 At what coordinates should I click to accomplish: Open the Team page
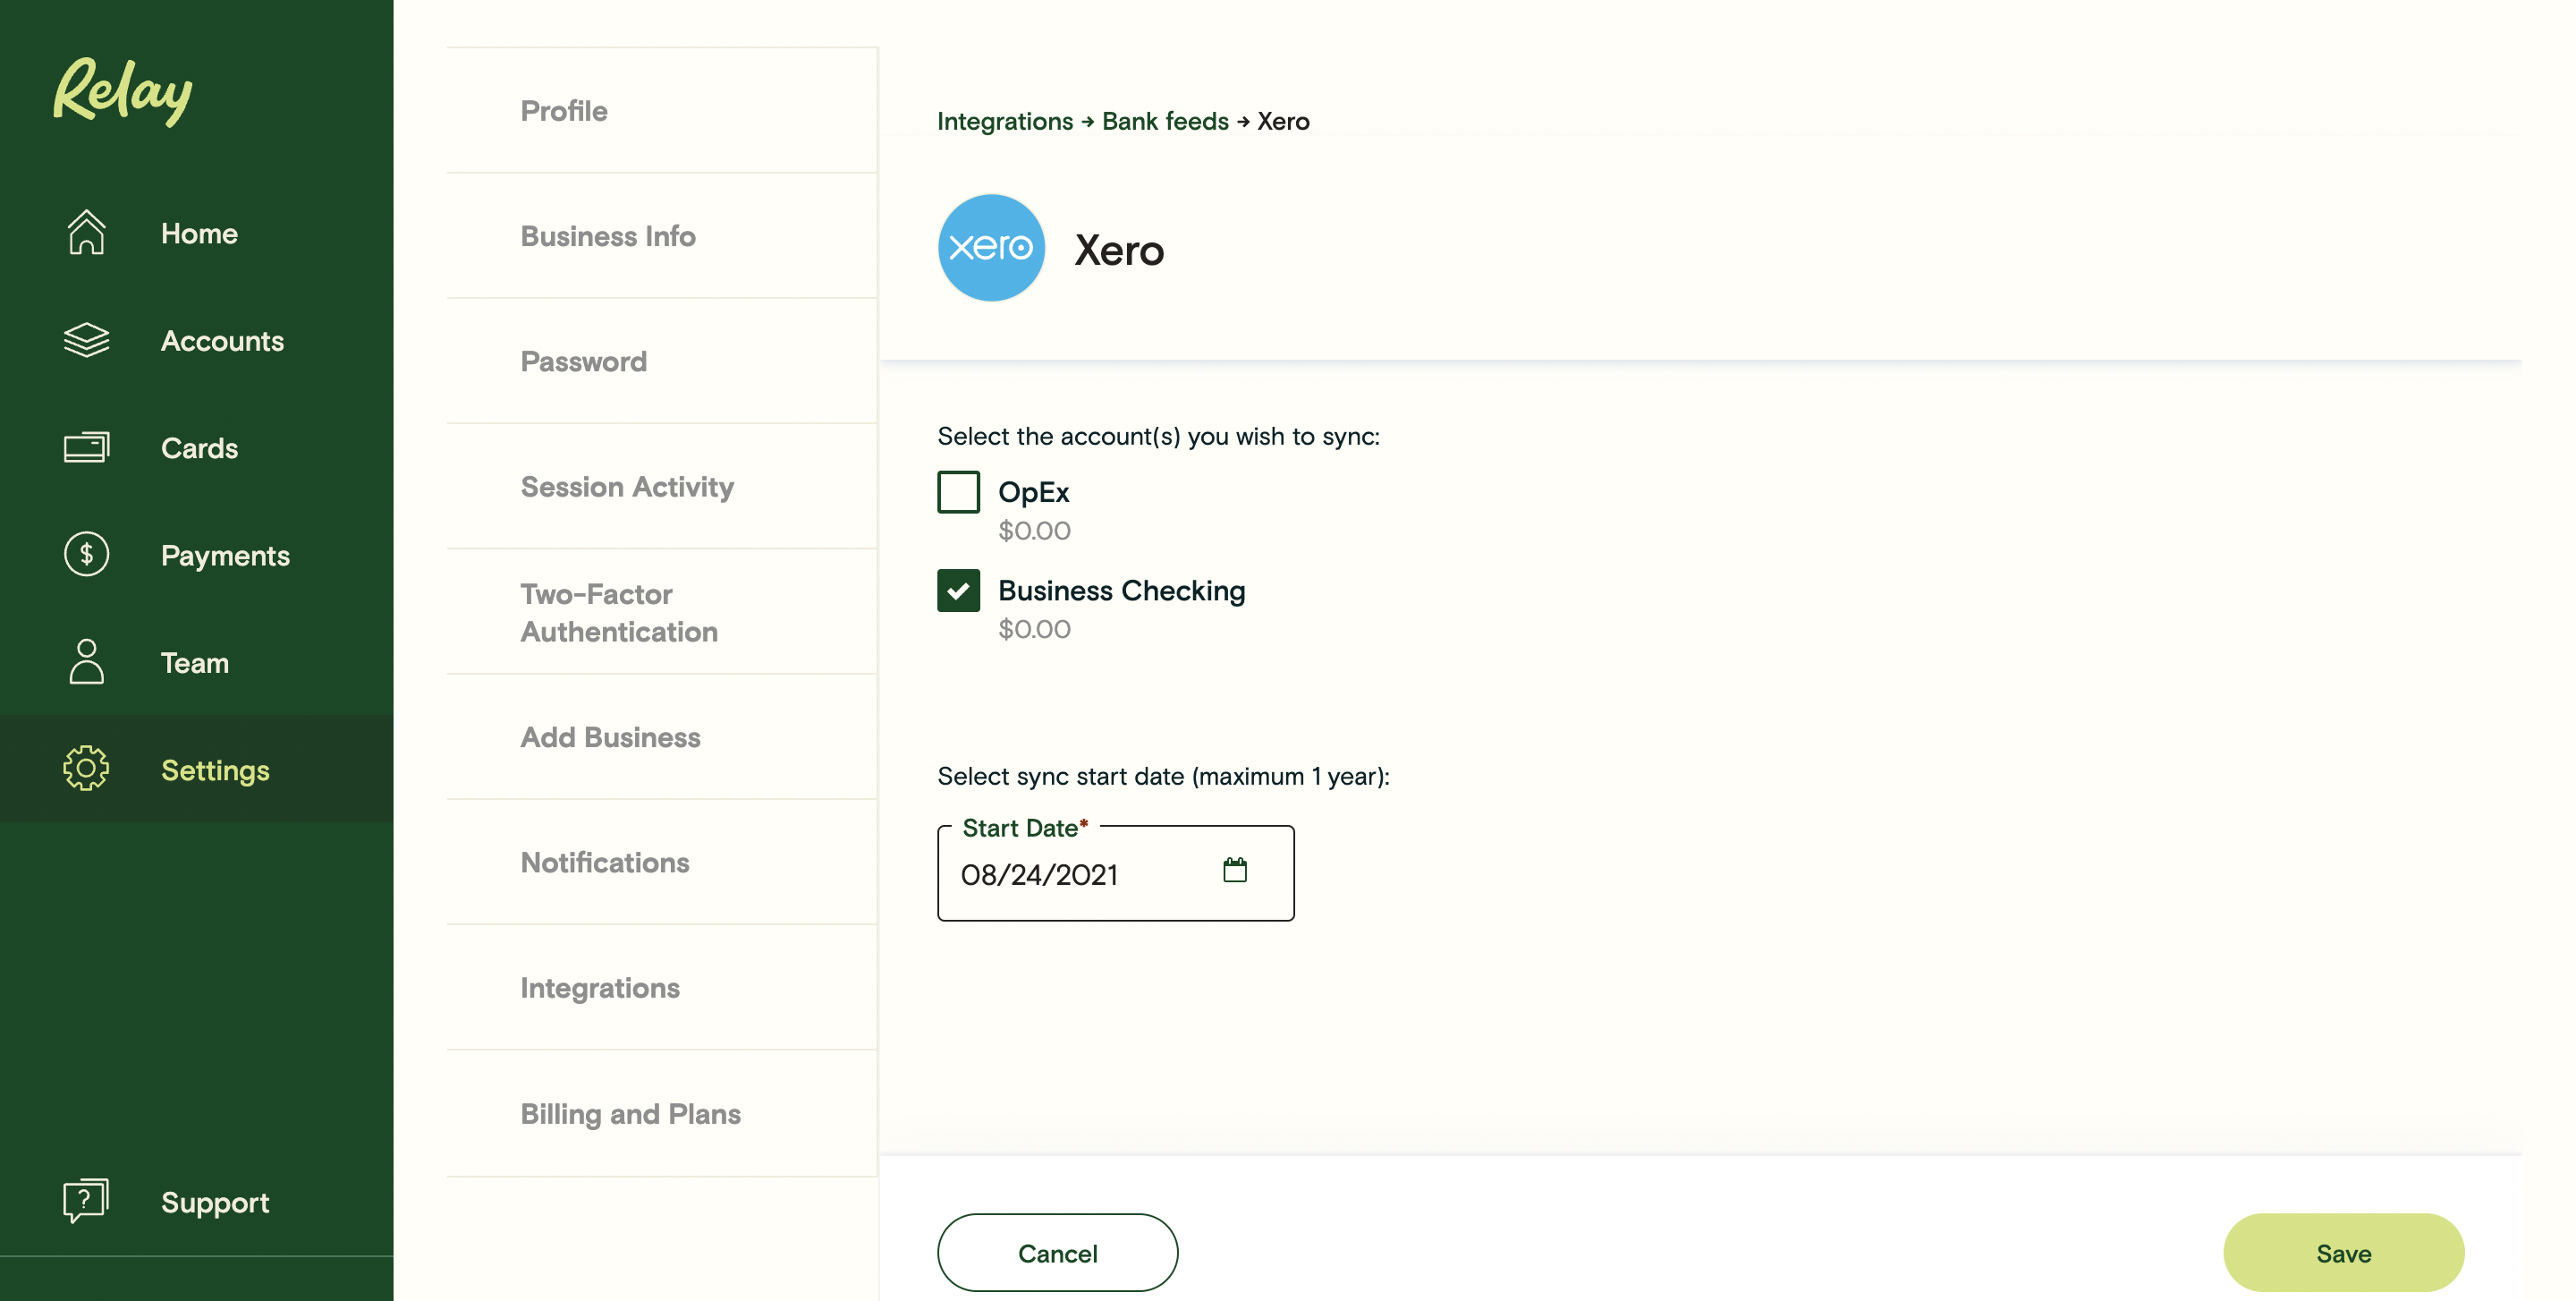pyautogui.click(x=196, y=662)
